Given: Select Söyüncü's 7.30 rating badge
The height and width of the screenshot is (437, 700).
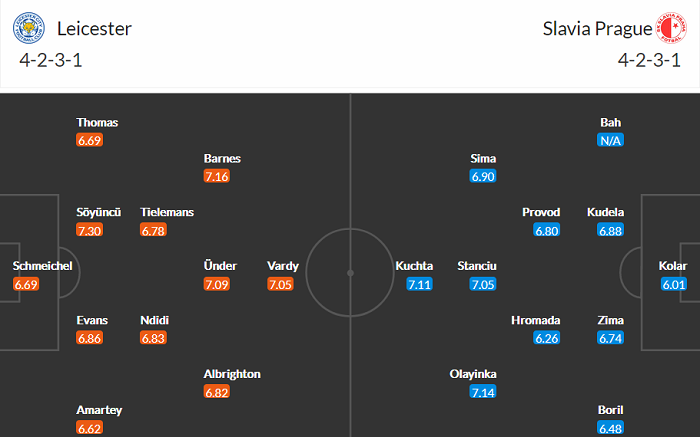Looking at the screenshot, I should click(x=91, y=231).
